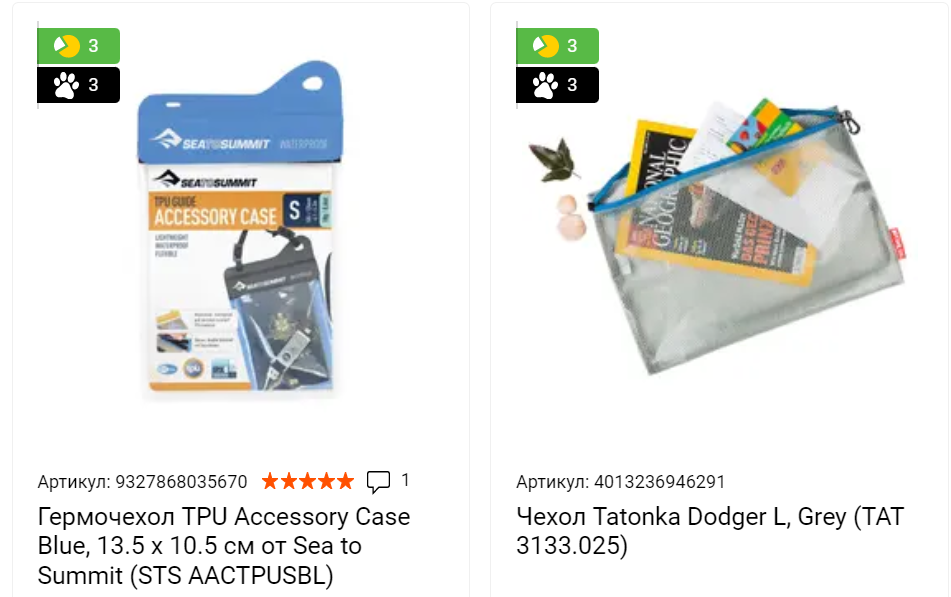
Task: Click the Sea to Summit accessory case photo
Action: [241, 229]
